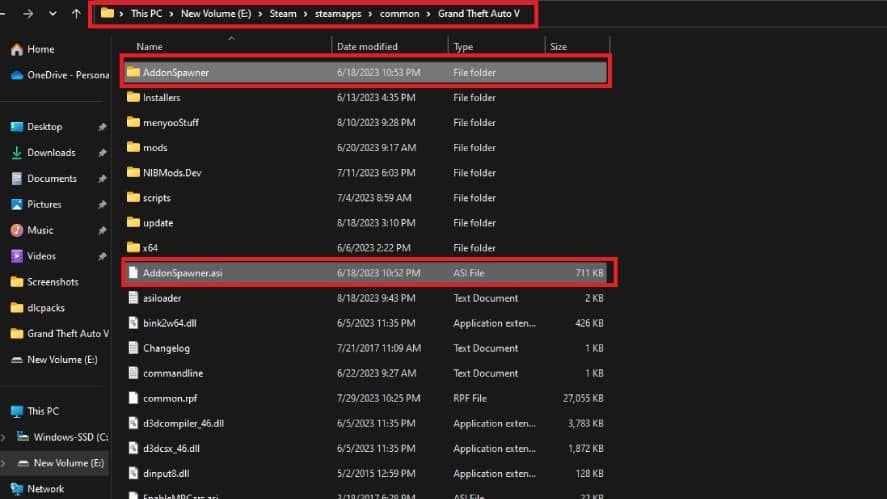Select the commandline document icon
887x499 pixels.
133,373
